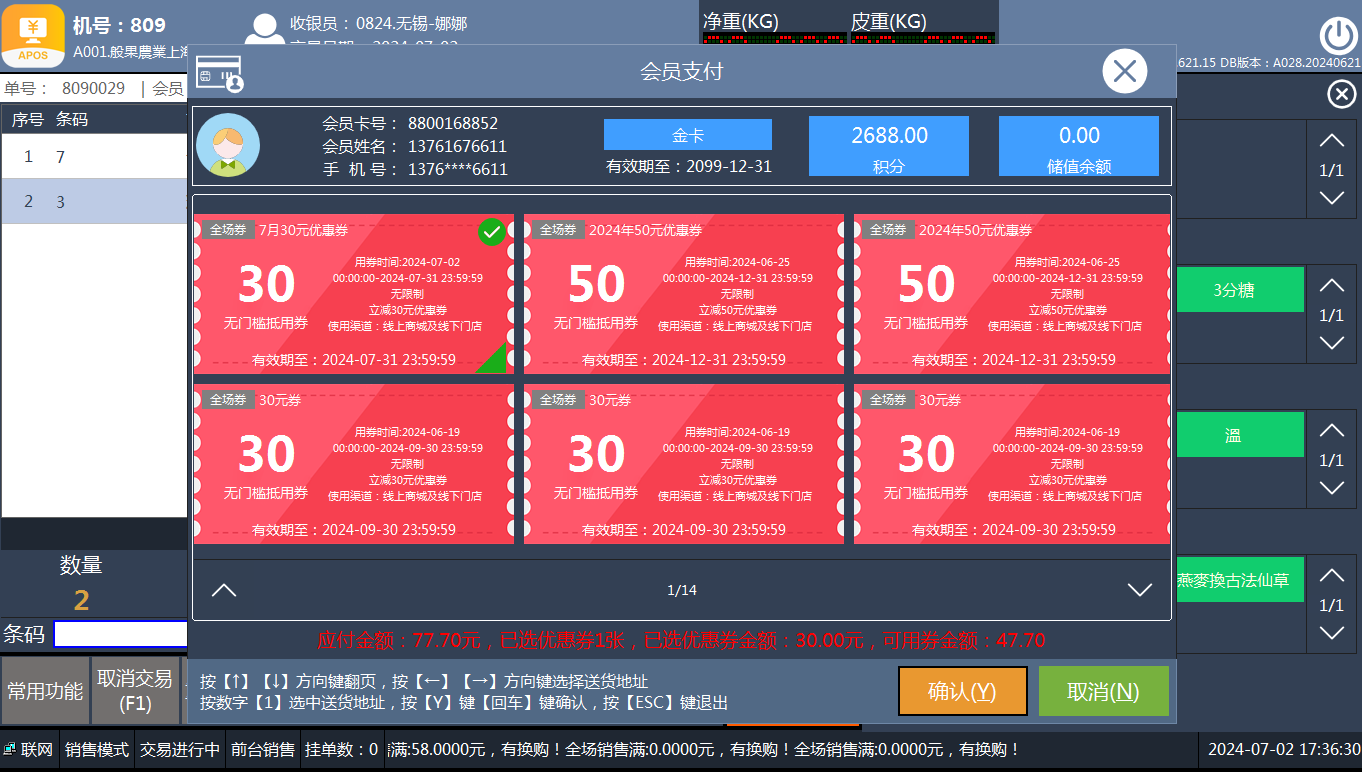Go to the next coupon page
This screenshot has width=1362, height=772.
click(1140, 590)
